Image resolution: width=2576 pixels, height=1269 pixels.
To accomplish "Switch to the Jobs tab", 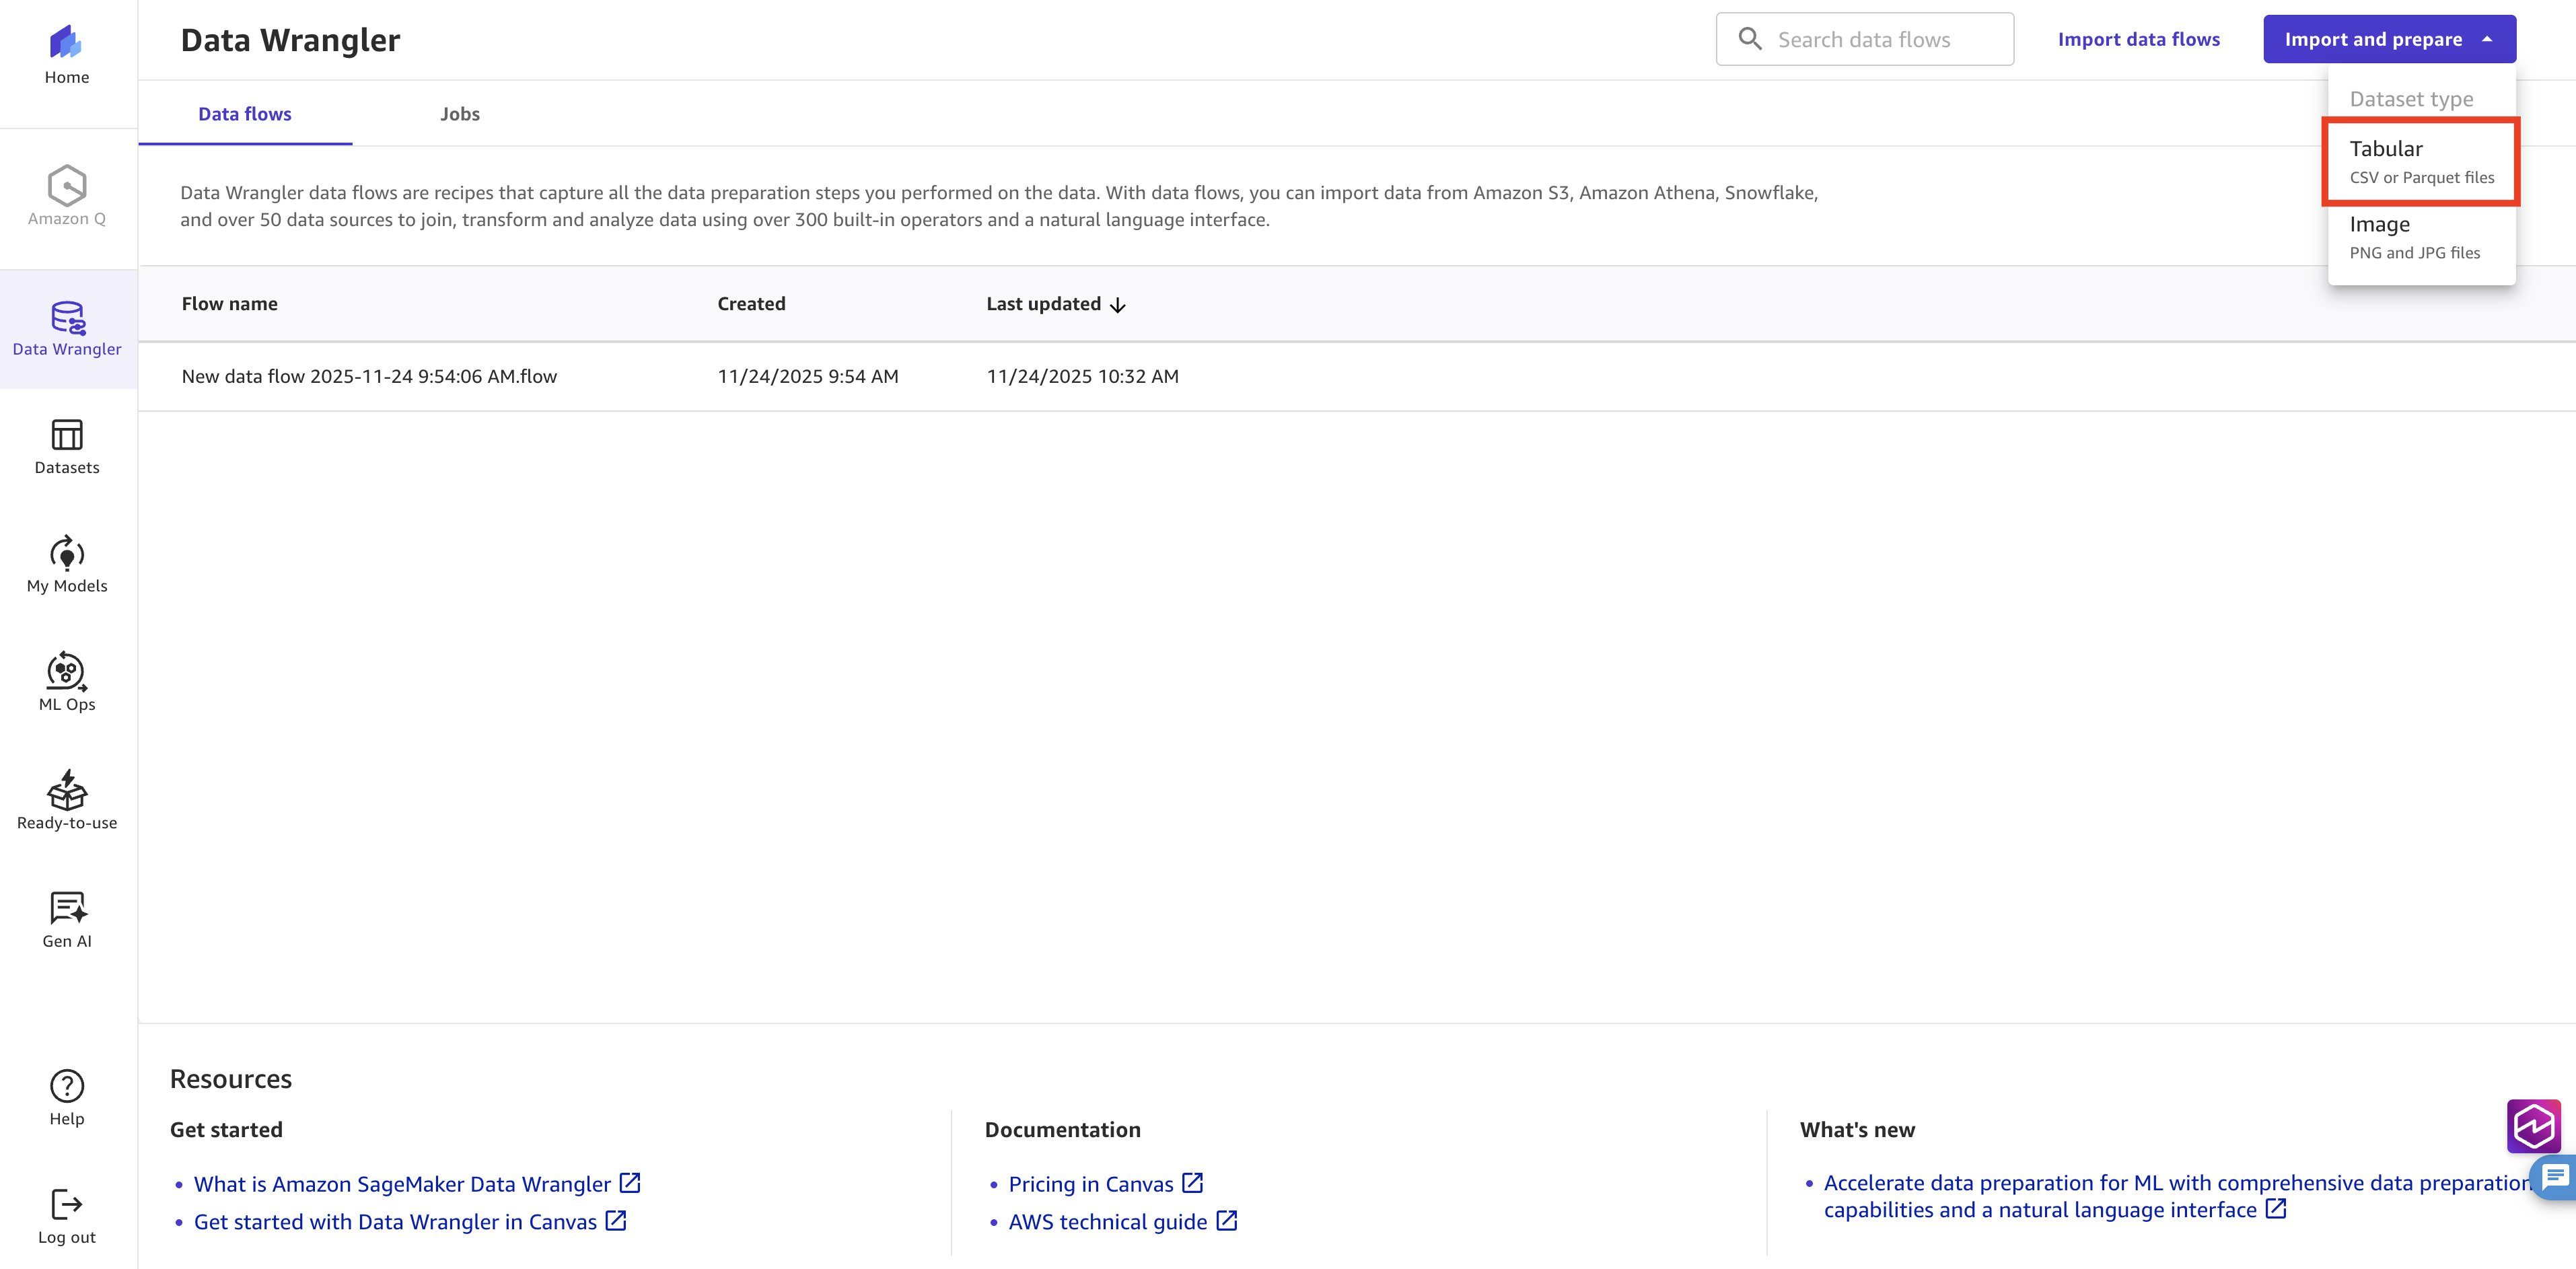I will coord(460,114).
